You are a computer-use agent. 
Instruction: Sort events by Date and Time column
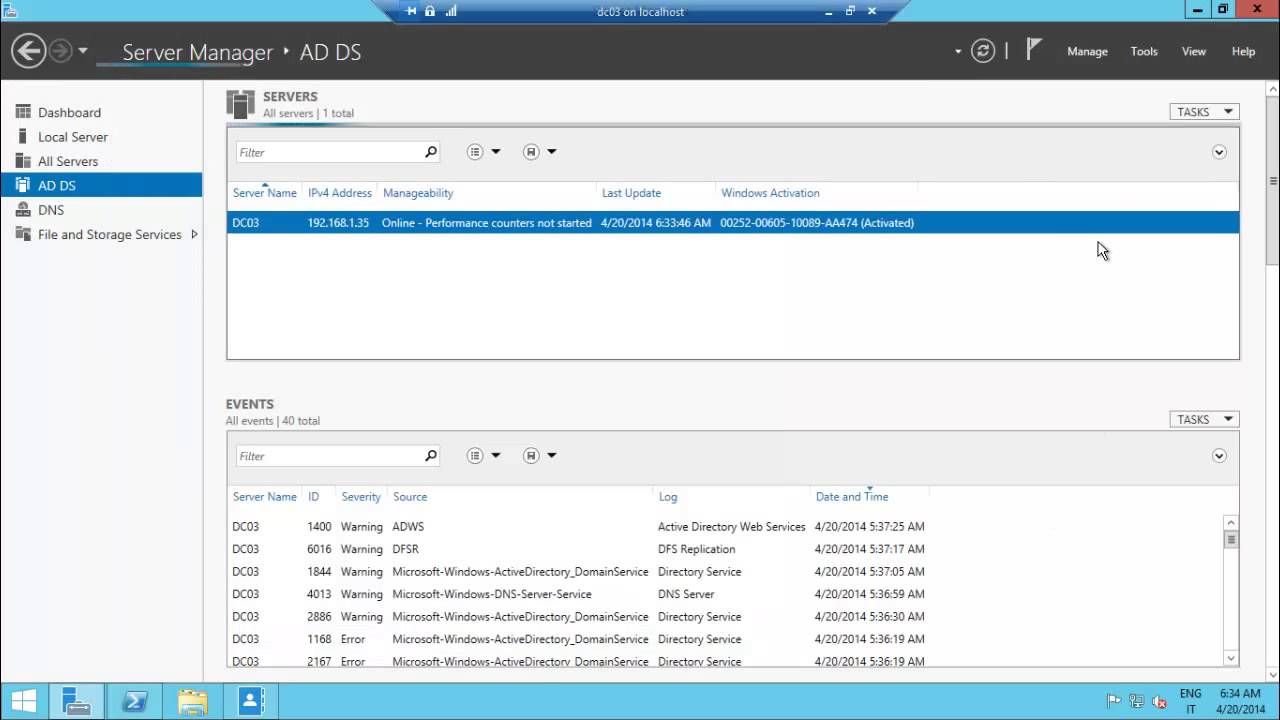852,497
